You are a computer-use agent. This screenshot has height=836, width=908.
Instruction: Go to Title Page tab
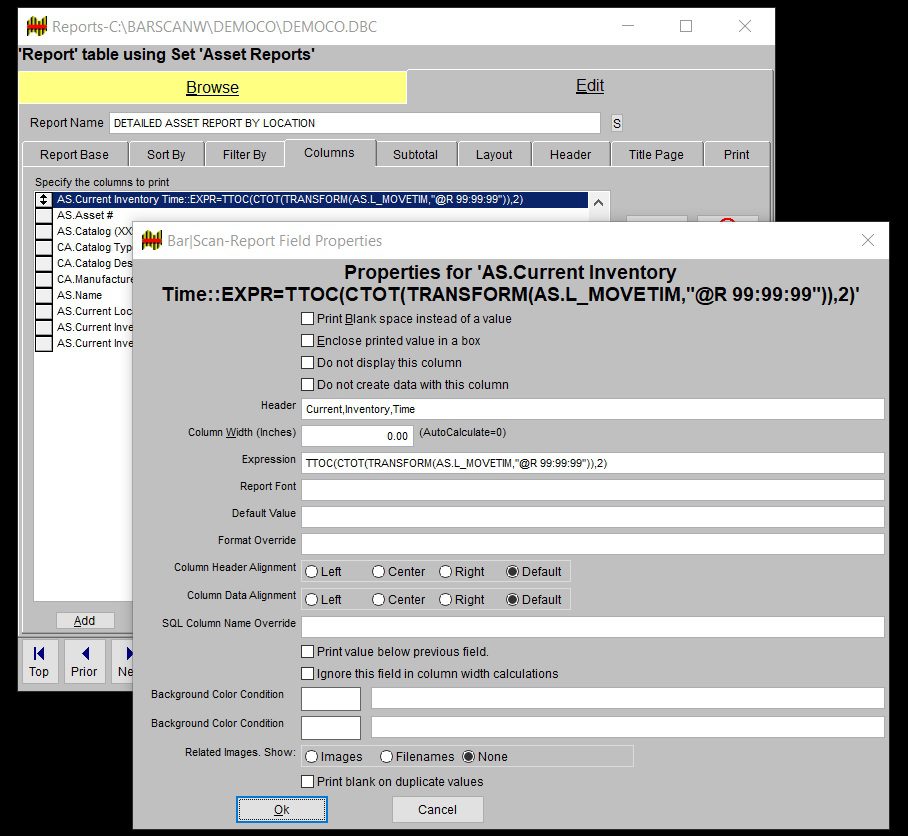coord(656,155)
